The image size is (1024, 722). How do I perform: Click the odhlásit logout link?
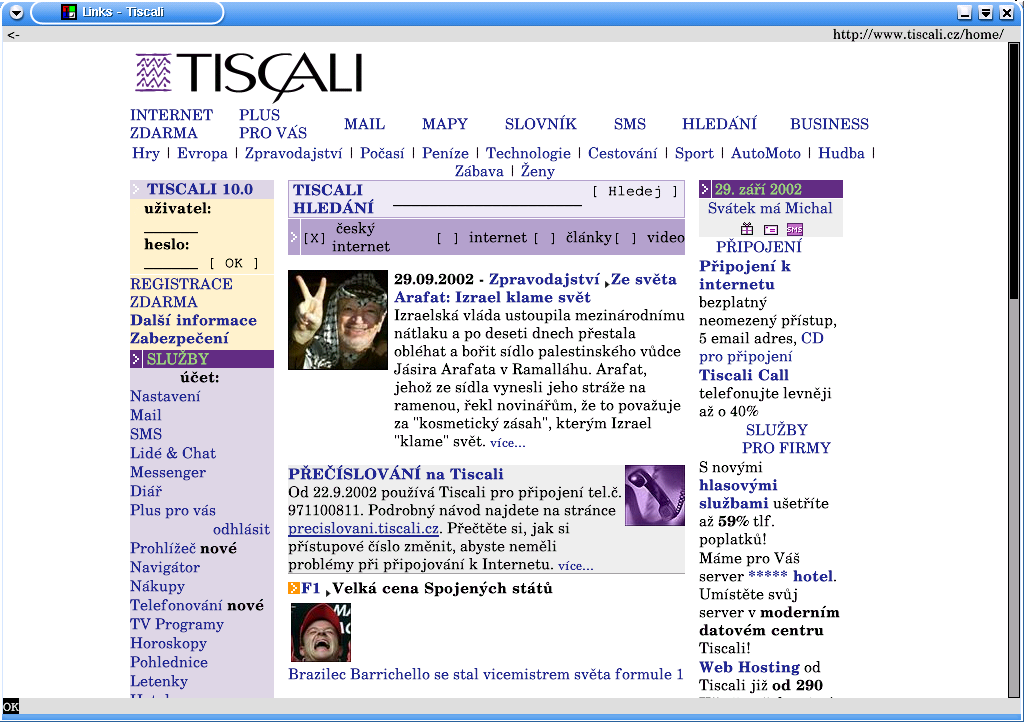[x=242, y=529]
